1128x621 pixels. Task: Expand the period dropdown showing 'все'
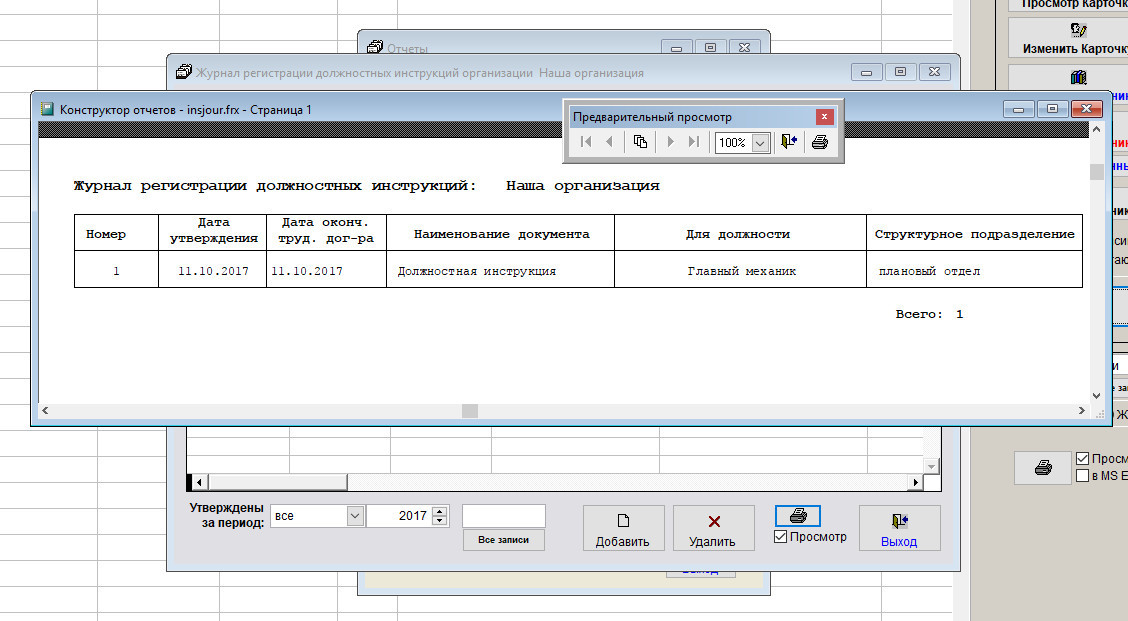pyautogui.click(x=355, y=516)
